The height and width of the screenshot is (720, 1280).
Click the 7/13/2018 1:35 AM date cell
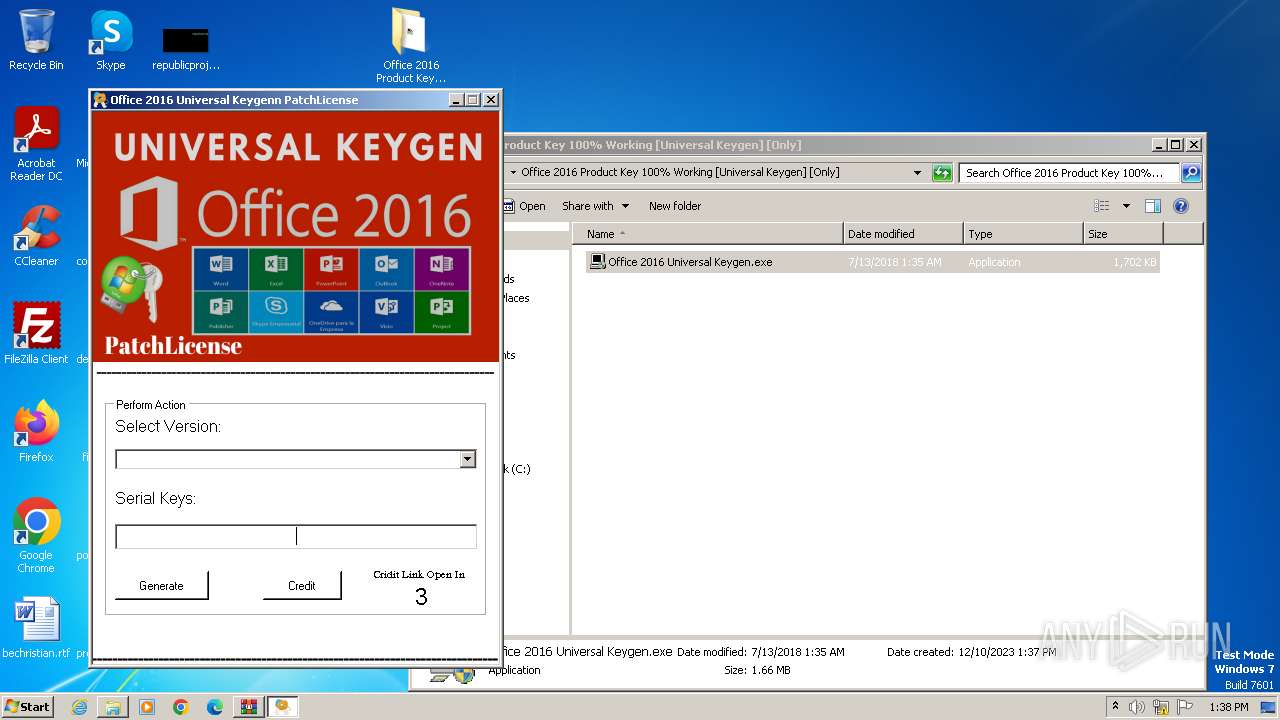[894, 262]
